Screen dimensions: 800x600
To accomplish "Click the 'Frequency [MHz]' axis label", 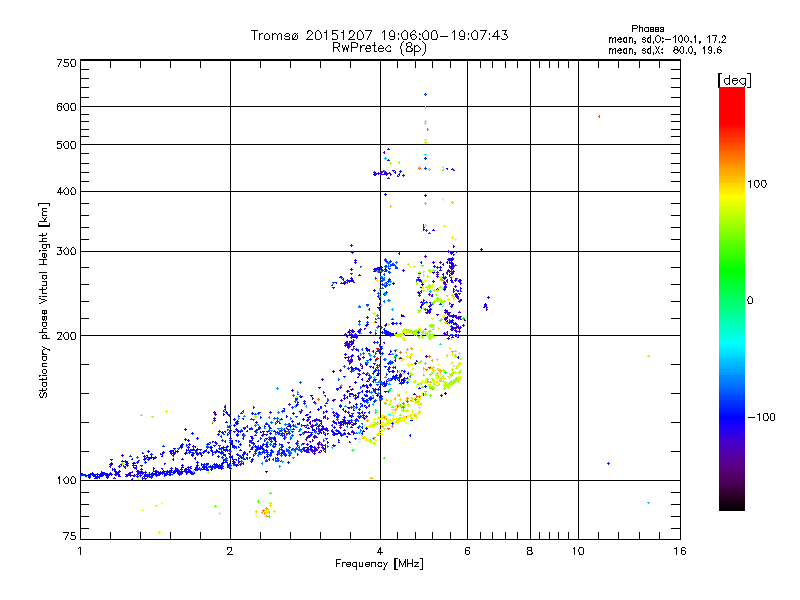I will pos(379,564).
